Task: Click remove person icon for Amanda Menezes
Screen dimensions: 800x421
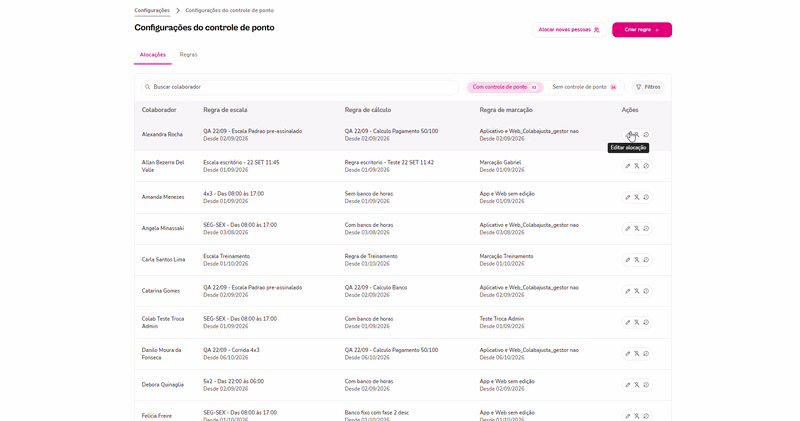Action: tap(637, 197)
